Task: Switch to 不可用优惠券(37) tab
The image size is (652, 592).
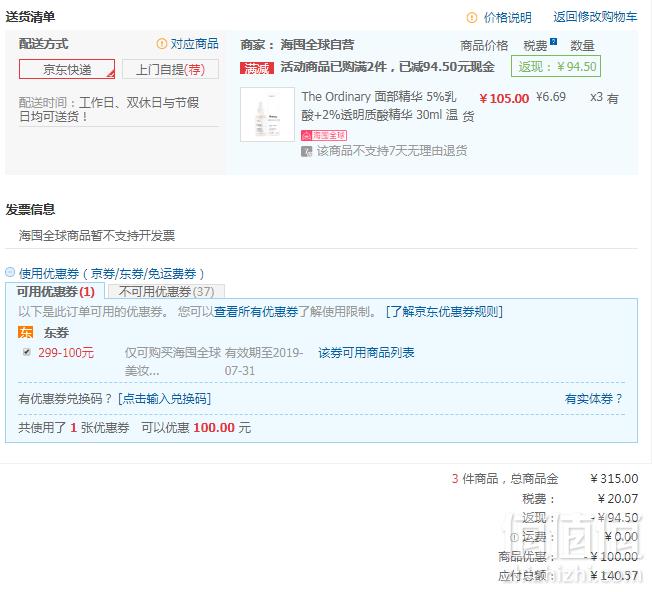Action: click(166, 291)
